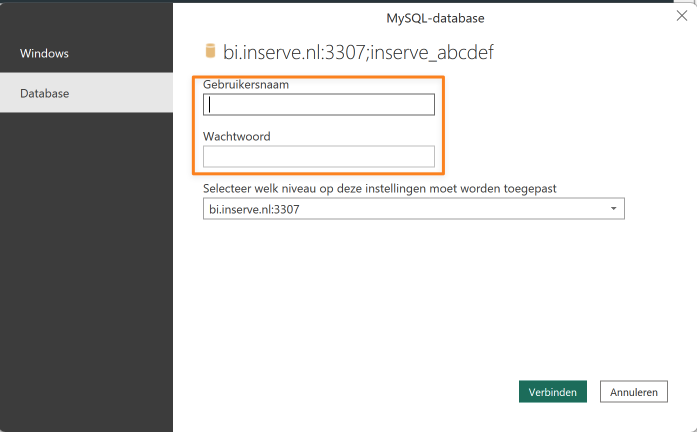697x432 pixels.
Task: Open the bi.inserve.nl:3307 level dropdown
Action: tap(413, 209)
